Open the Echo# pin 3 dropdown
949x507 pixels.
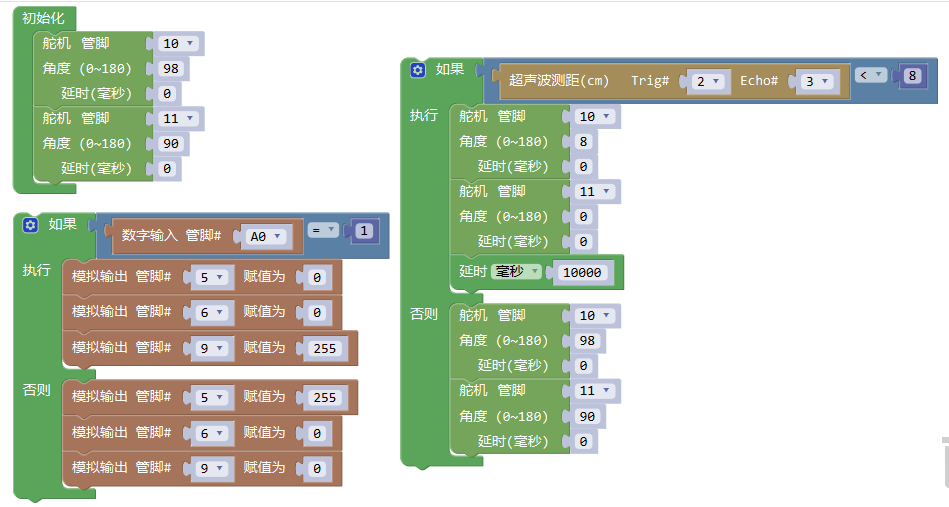[816, 82]
